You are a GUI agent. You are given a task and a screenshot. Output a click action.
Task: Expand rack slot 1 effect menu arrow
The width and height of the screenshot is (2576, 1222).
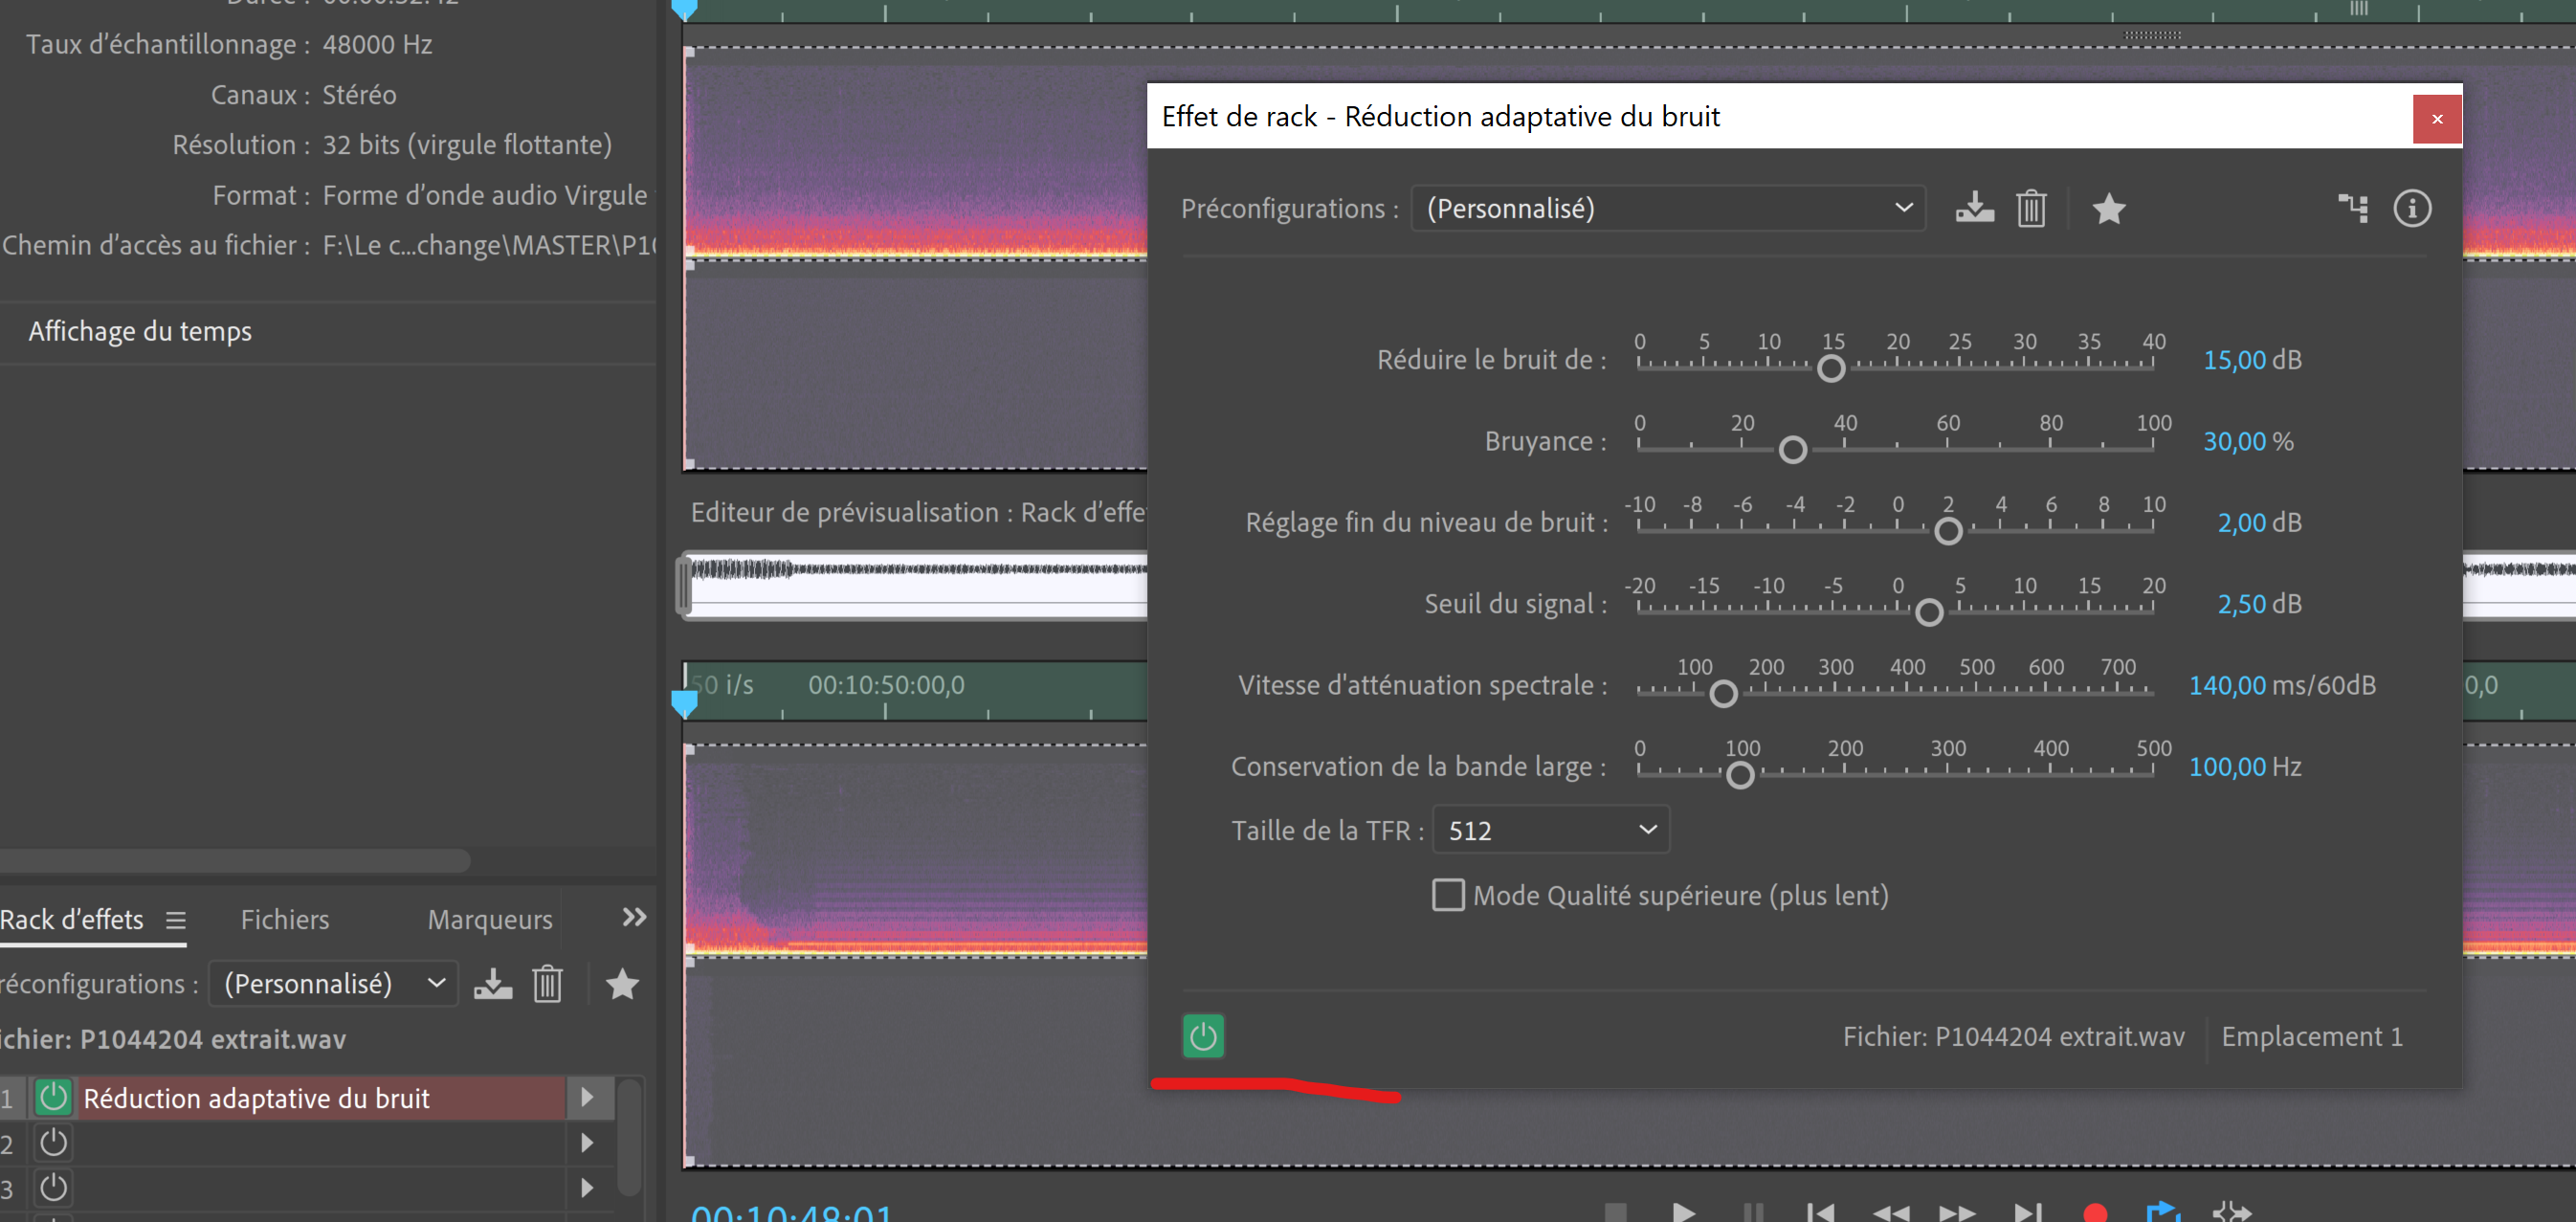point(587,1098)
